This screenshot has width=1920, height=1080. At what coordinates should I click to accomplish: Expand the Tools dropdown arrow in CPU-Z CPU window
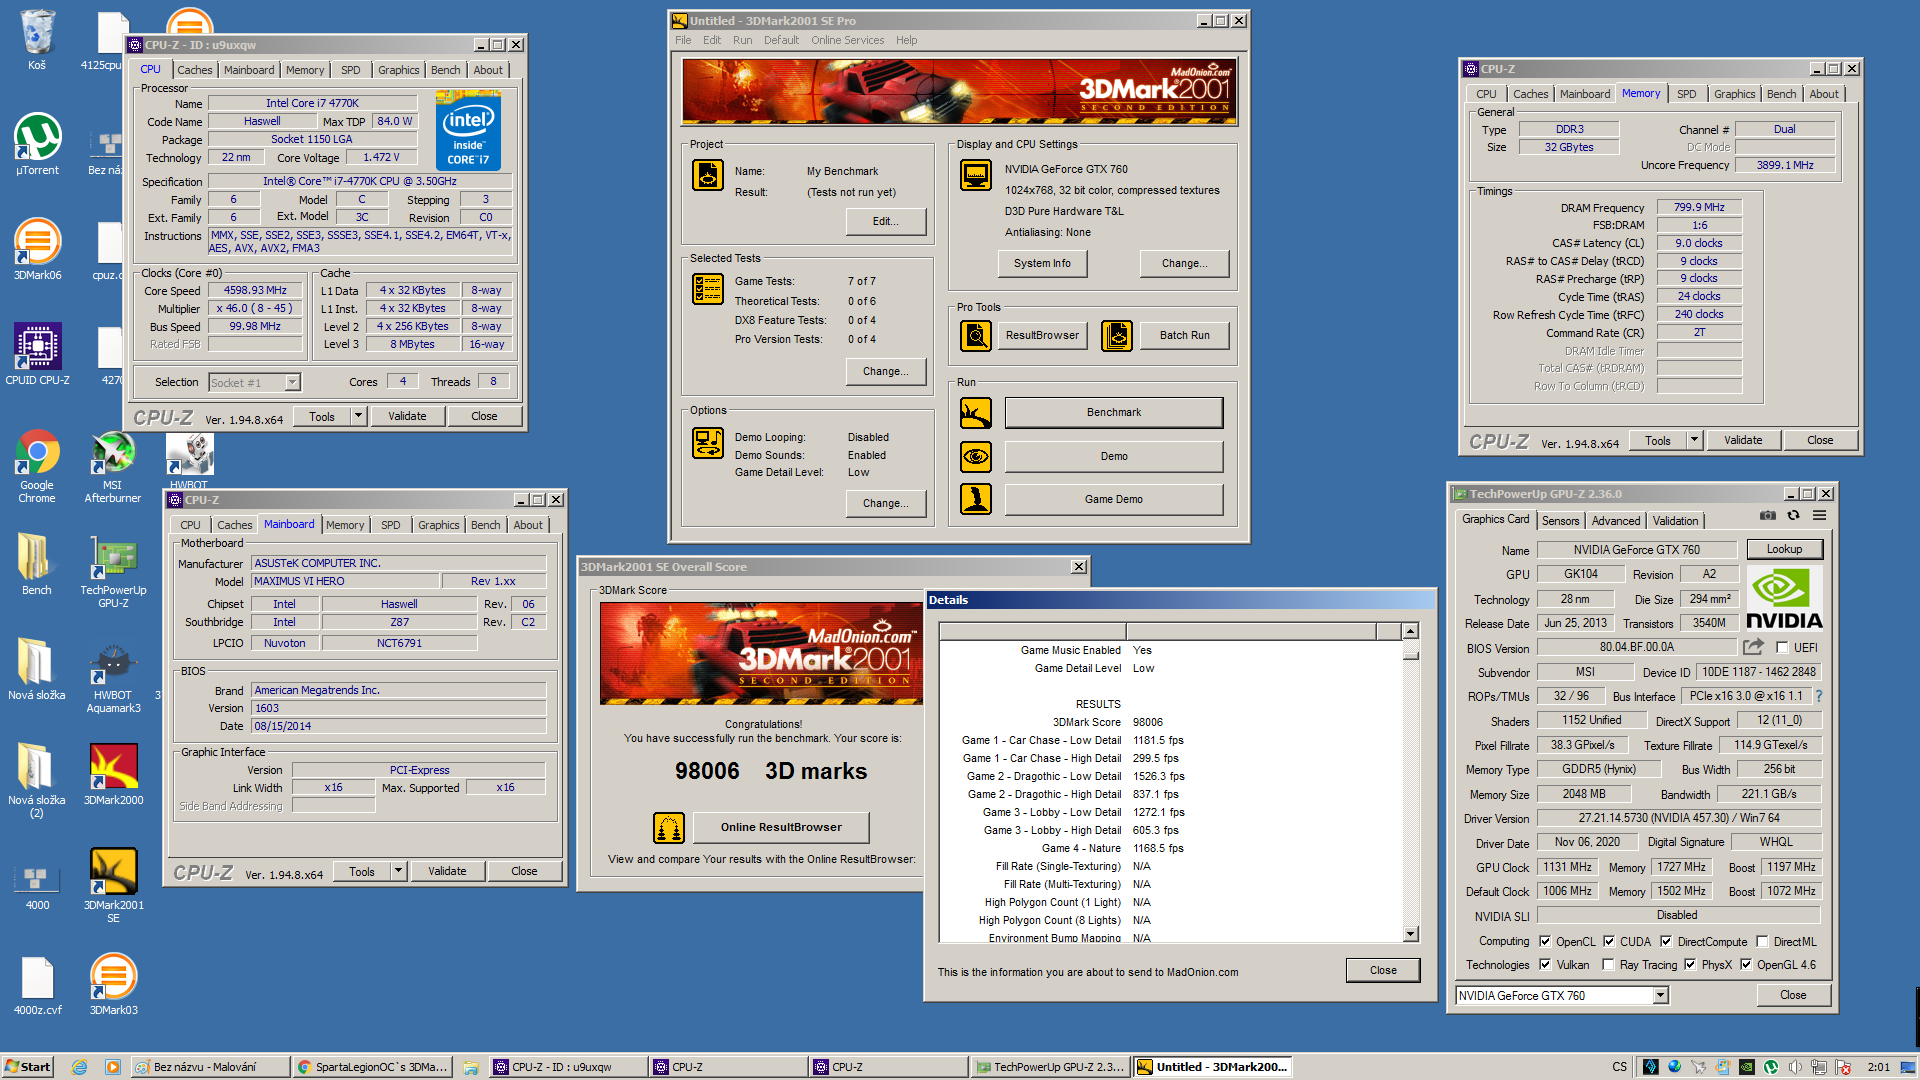tap(358, 416)
